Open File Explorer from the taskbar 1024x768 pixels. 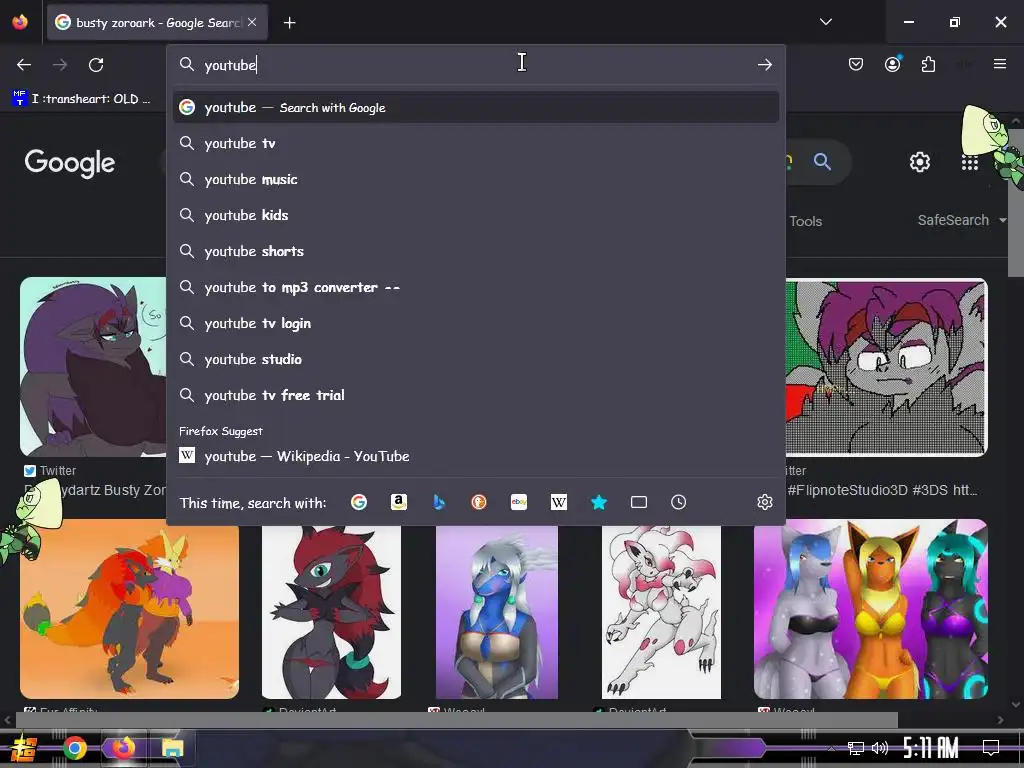coord(172,748)
